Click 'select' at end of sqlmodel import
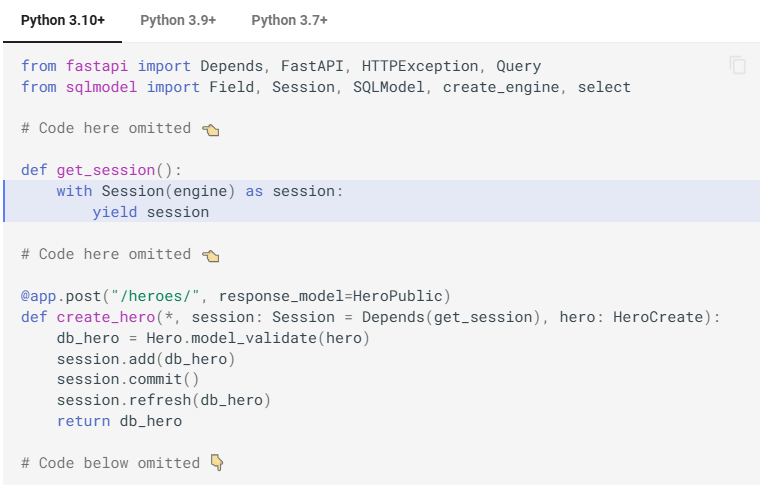This screenshot has height=492, width=771. tap(604, 87)
